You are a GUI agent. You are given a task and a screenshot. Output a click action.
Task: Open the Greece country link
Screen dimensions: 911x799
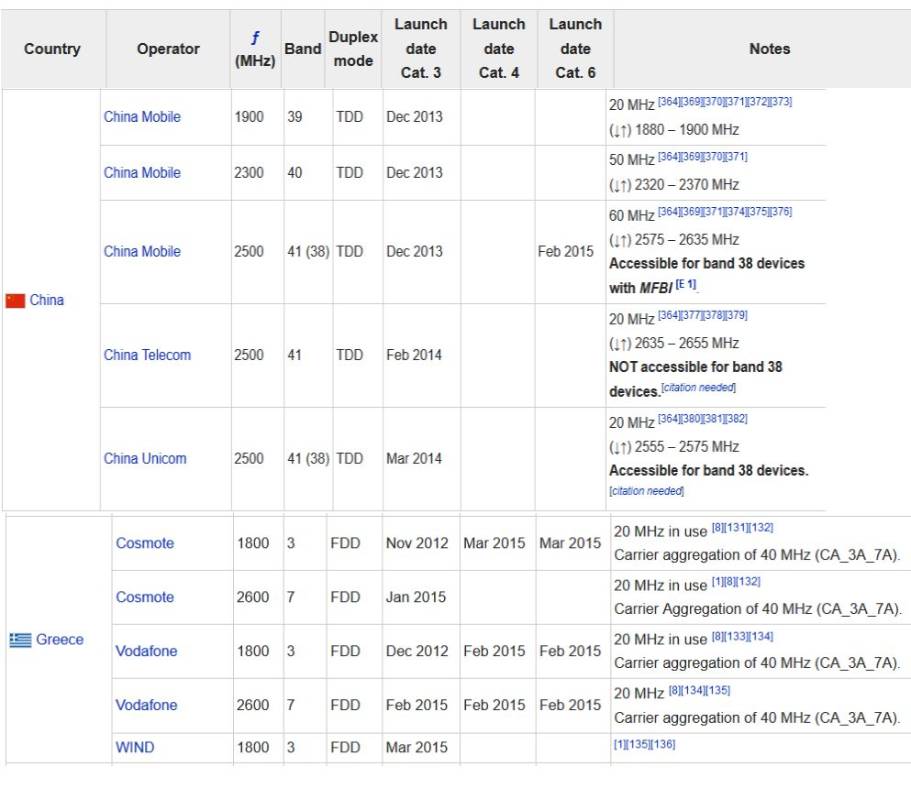coord(60,640)
